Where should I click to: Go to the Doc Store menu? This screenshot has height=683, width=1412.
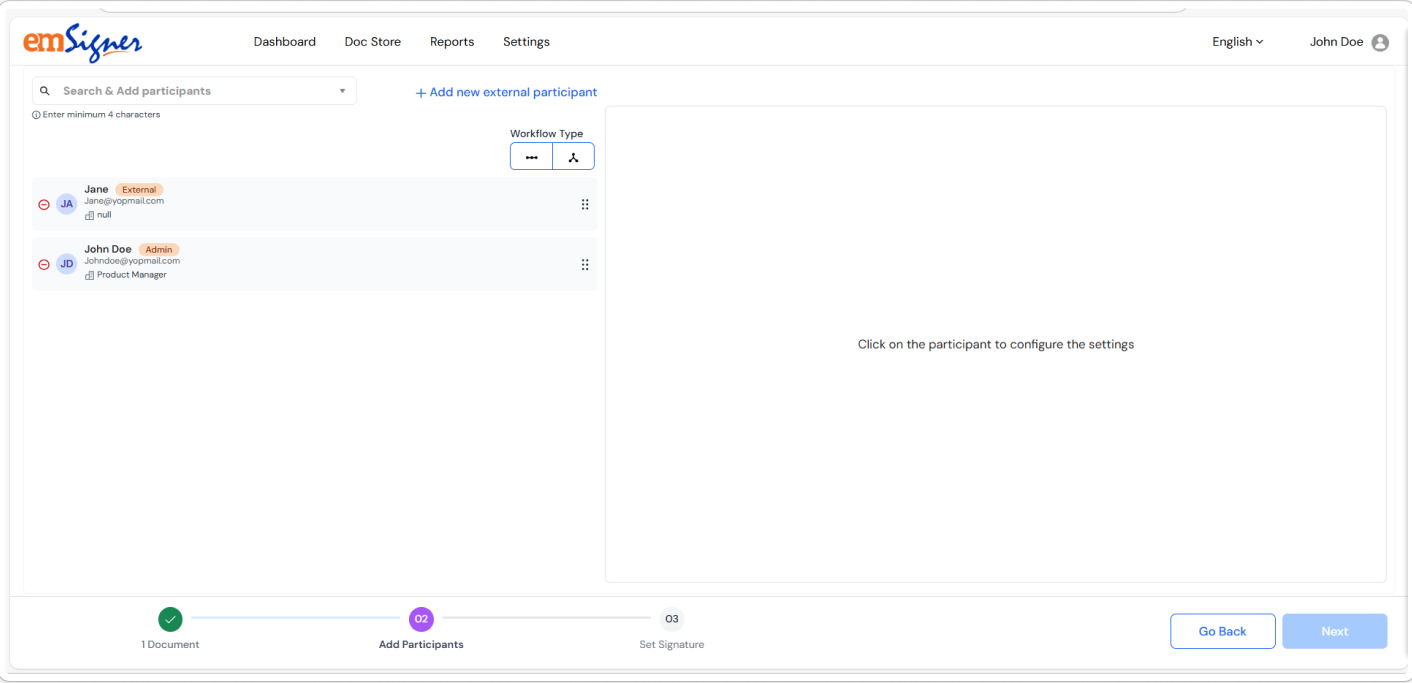pos(372,42)
